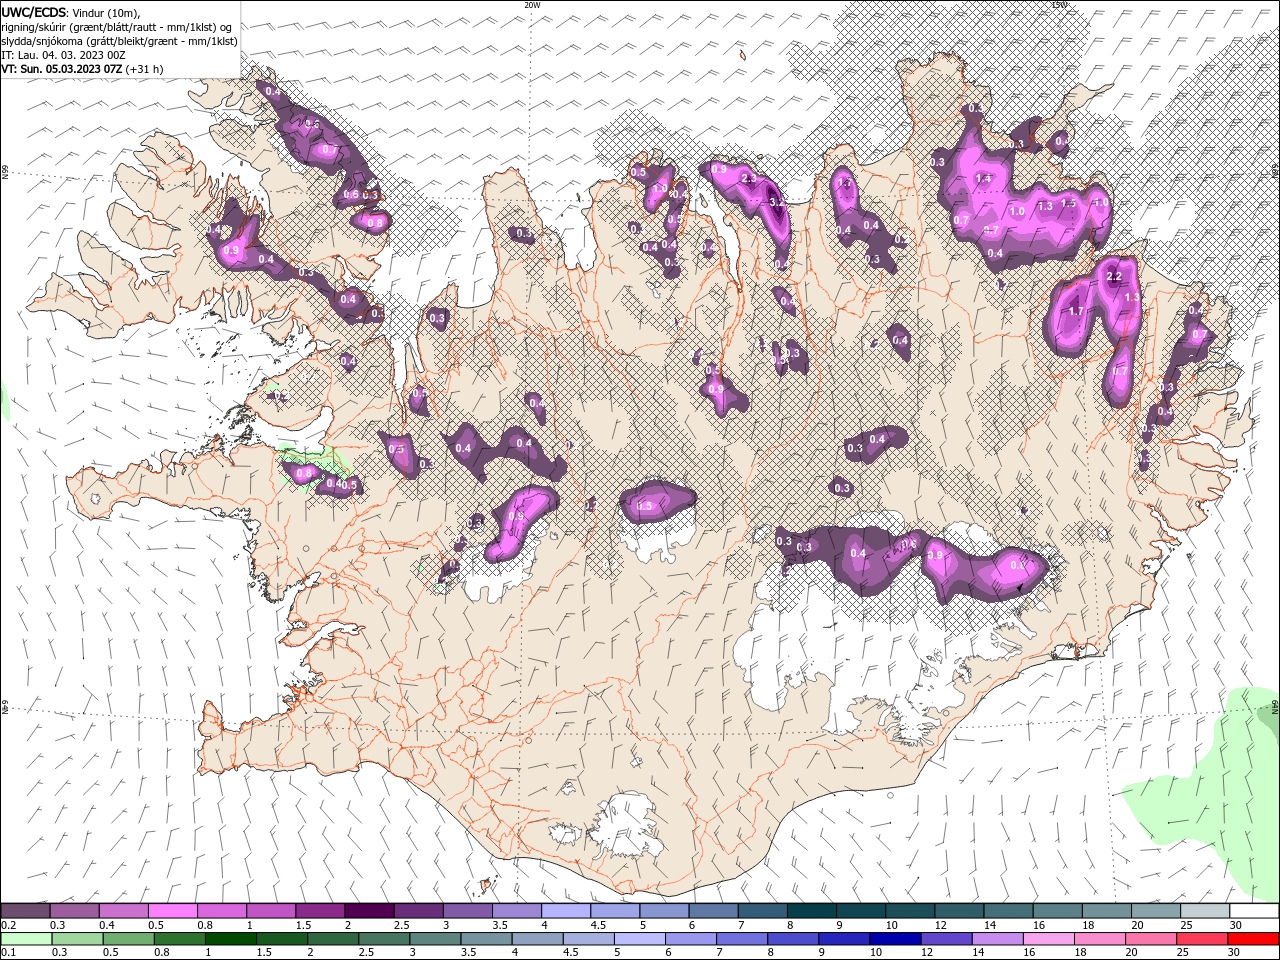
Task: Select top-row dark teal swatch starting at 8
Action: pyautogui.click(x=811, y=911)
